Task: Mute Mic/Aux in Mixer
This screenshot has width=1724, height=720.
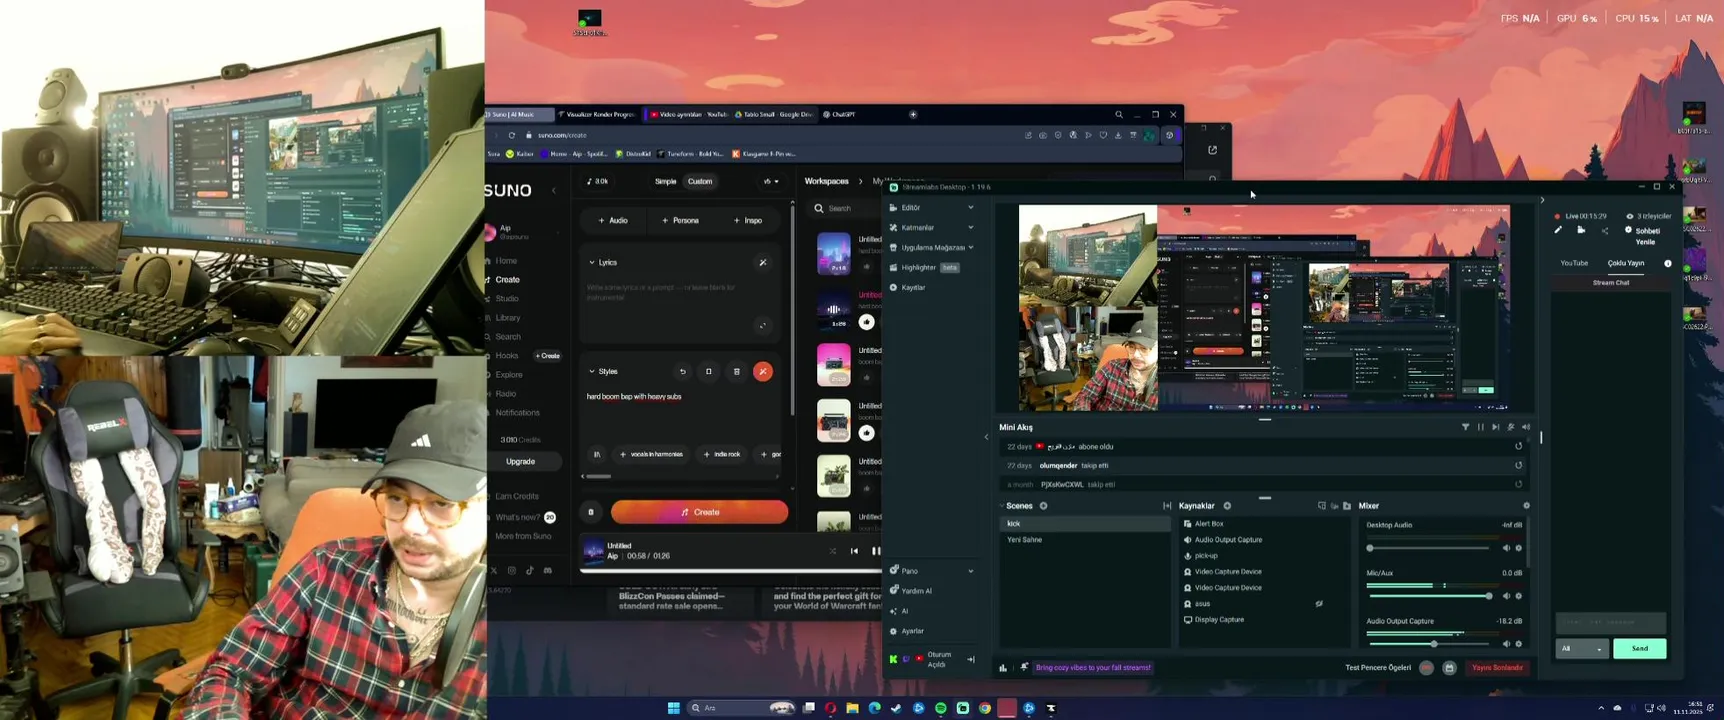Action: click(x=1506, y=596)
